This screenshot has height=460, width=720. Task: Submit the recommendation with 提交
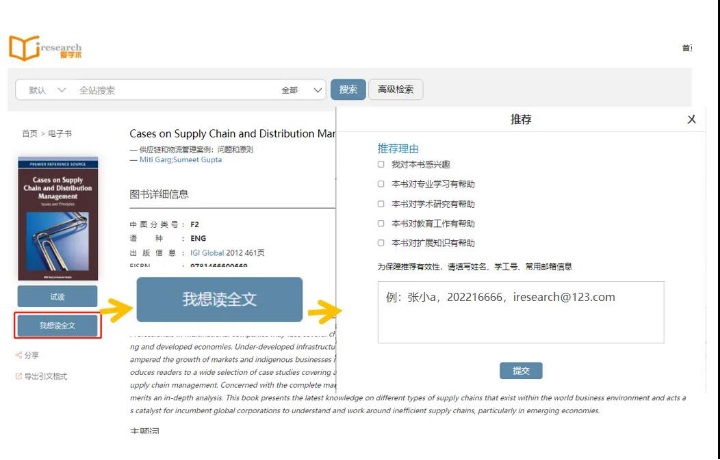click(520, 371)
